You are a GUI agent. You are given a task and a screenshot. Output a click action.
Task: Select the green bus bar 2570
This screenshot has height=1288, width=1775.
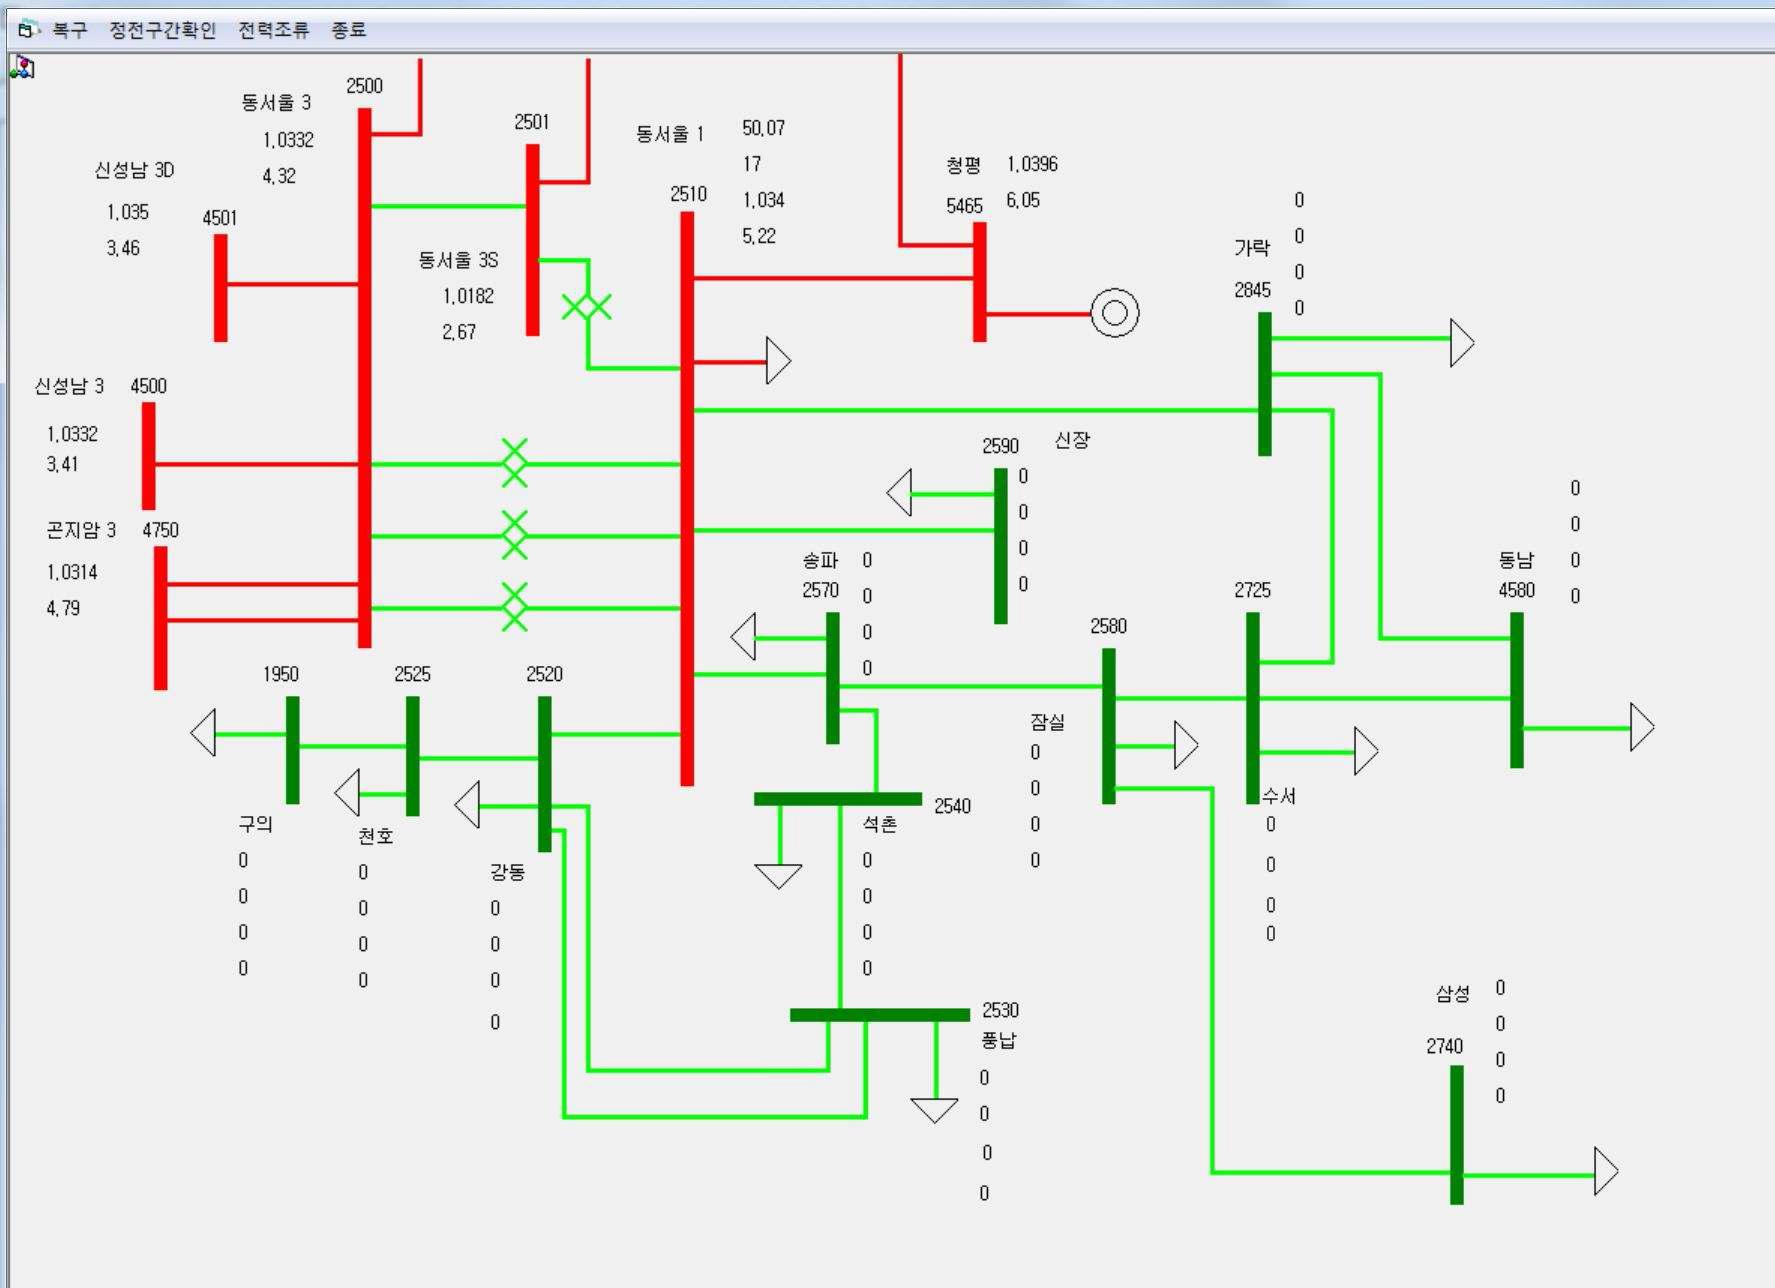(x=833, y=678)
